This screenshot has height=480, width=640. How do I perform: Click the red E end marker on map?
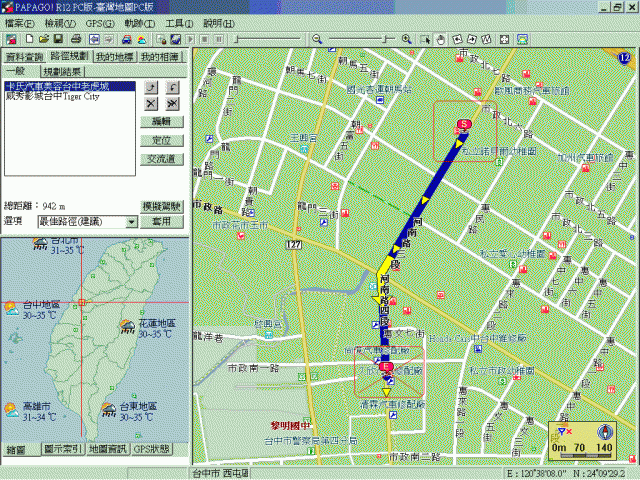[386, 367]
